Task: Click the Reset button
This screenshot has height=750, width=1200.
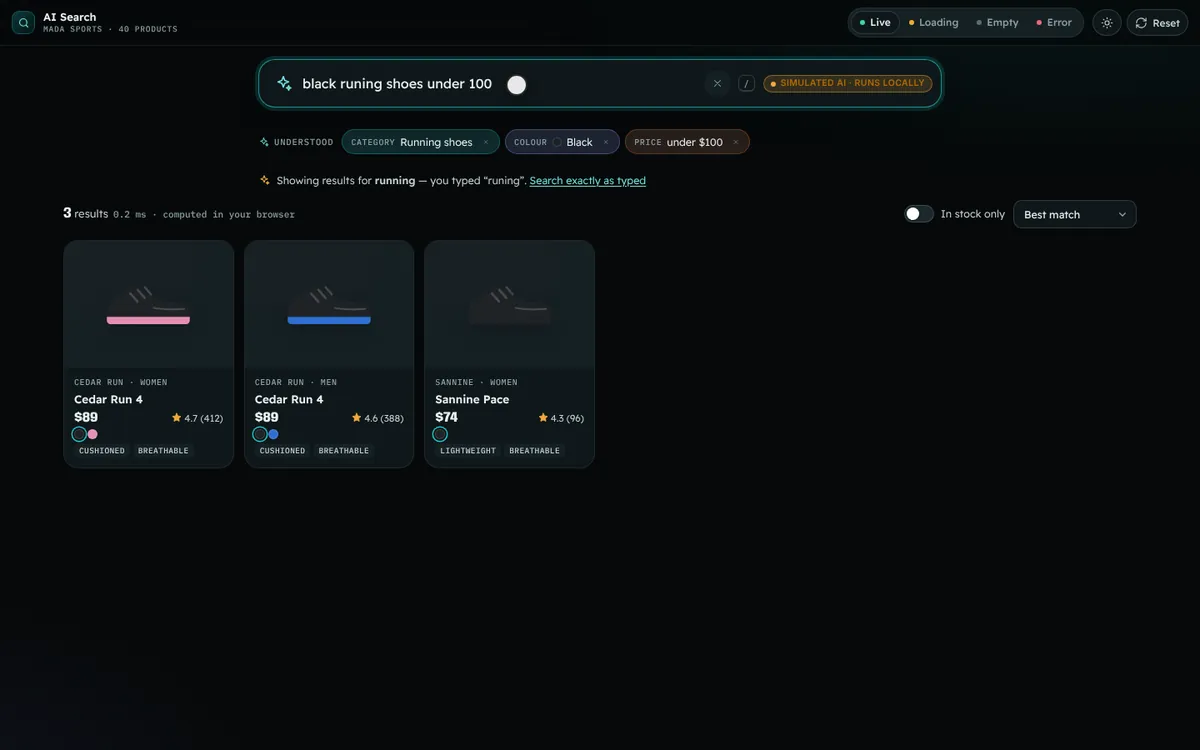Action: click(x=1157, y=23)
